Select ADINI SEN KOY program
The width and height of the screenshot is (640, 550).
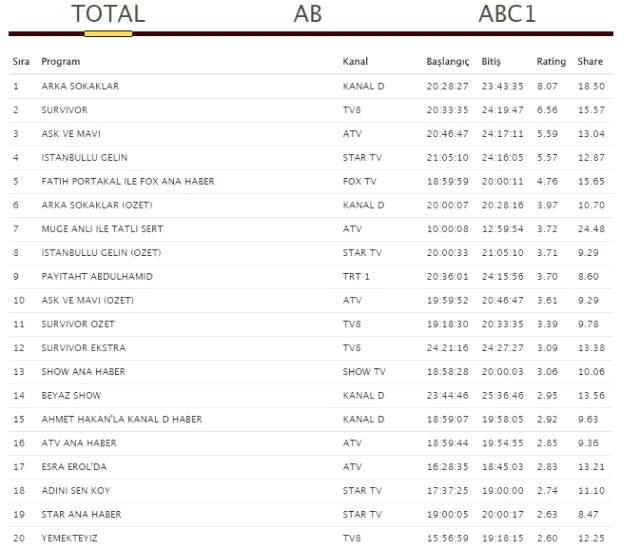point(76,491)
